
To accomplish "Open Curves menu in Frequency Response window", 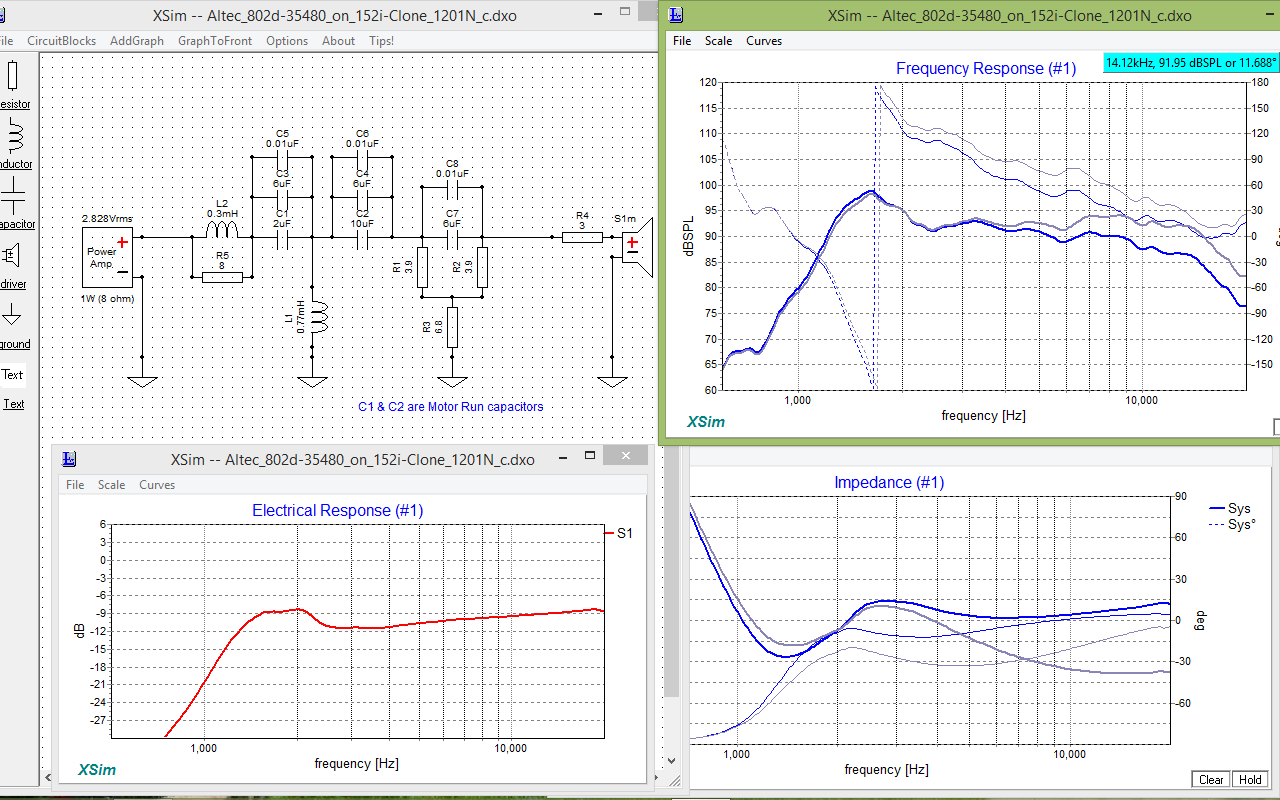I will [x=764, y=41].
